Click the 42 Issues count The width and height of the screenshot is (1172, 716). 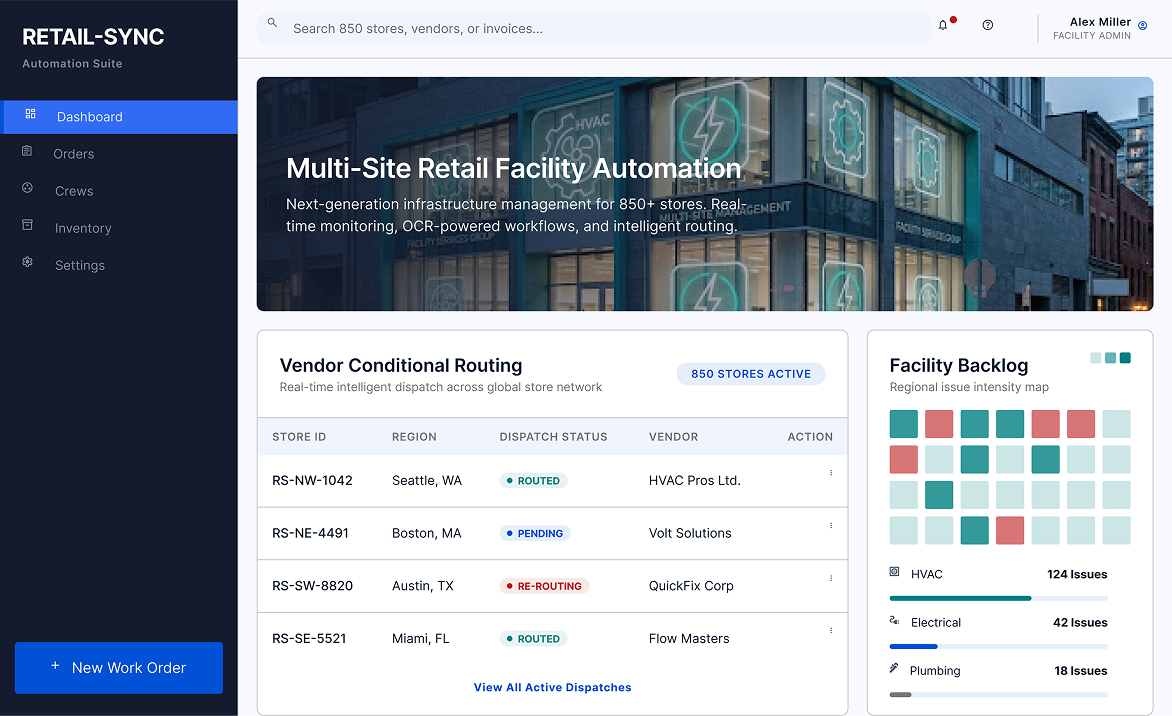click(1080, 623)
